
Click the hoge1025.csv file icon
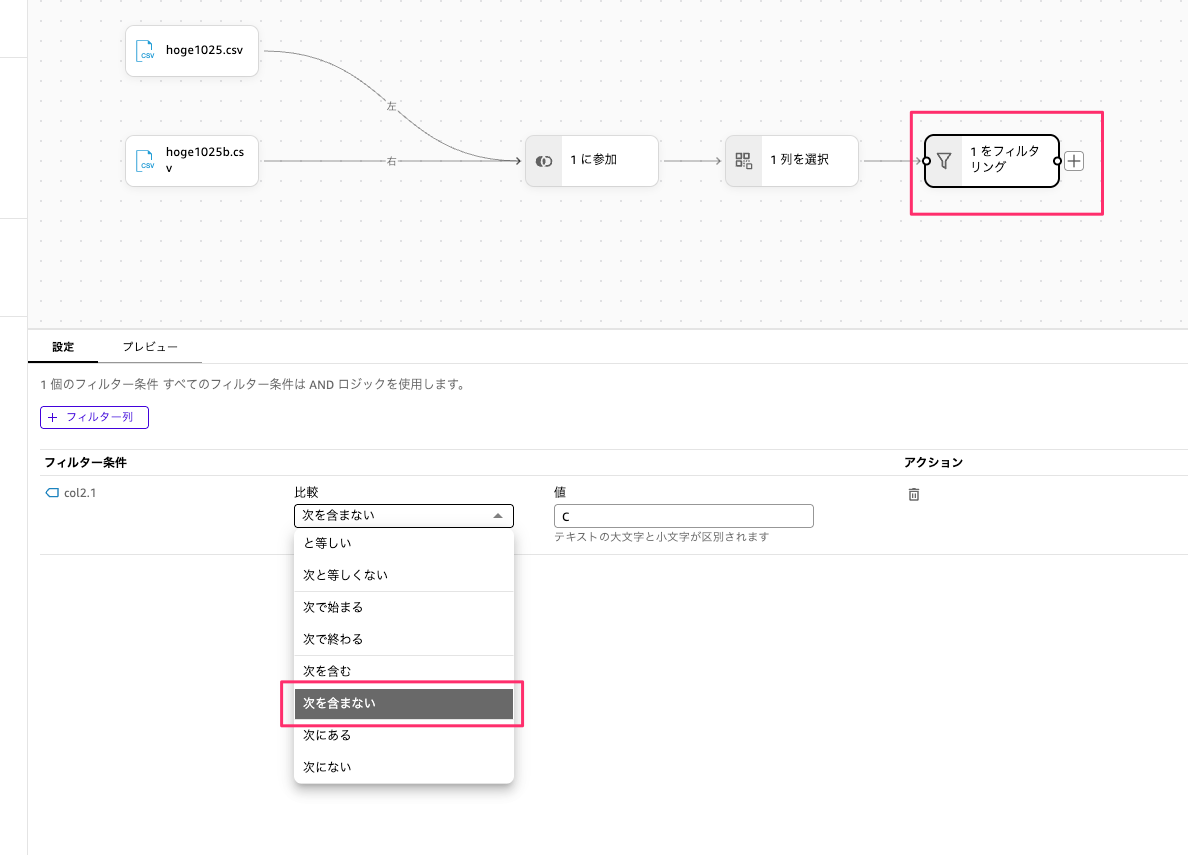[145, 51]
